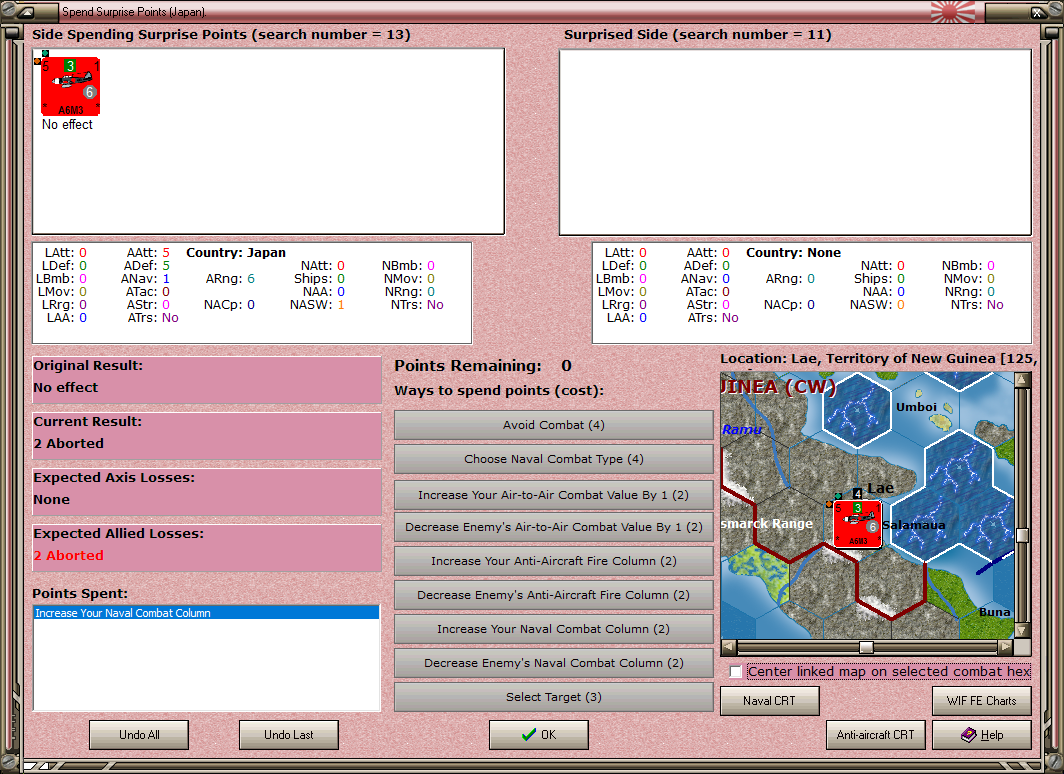Click the Avoid Combat (4) button
The height and width of the screenshot is (774, 1064).
(x=554, y=425)
